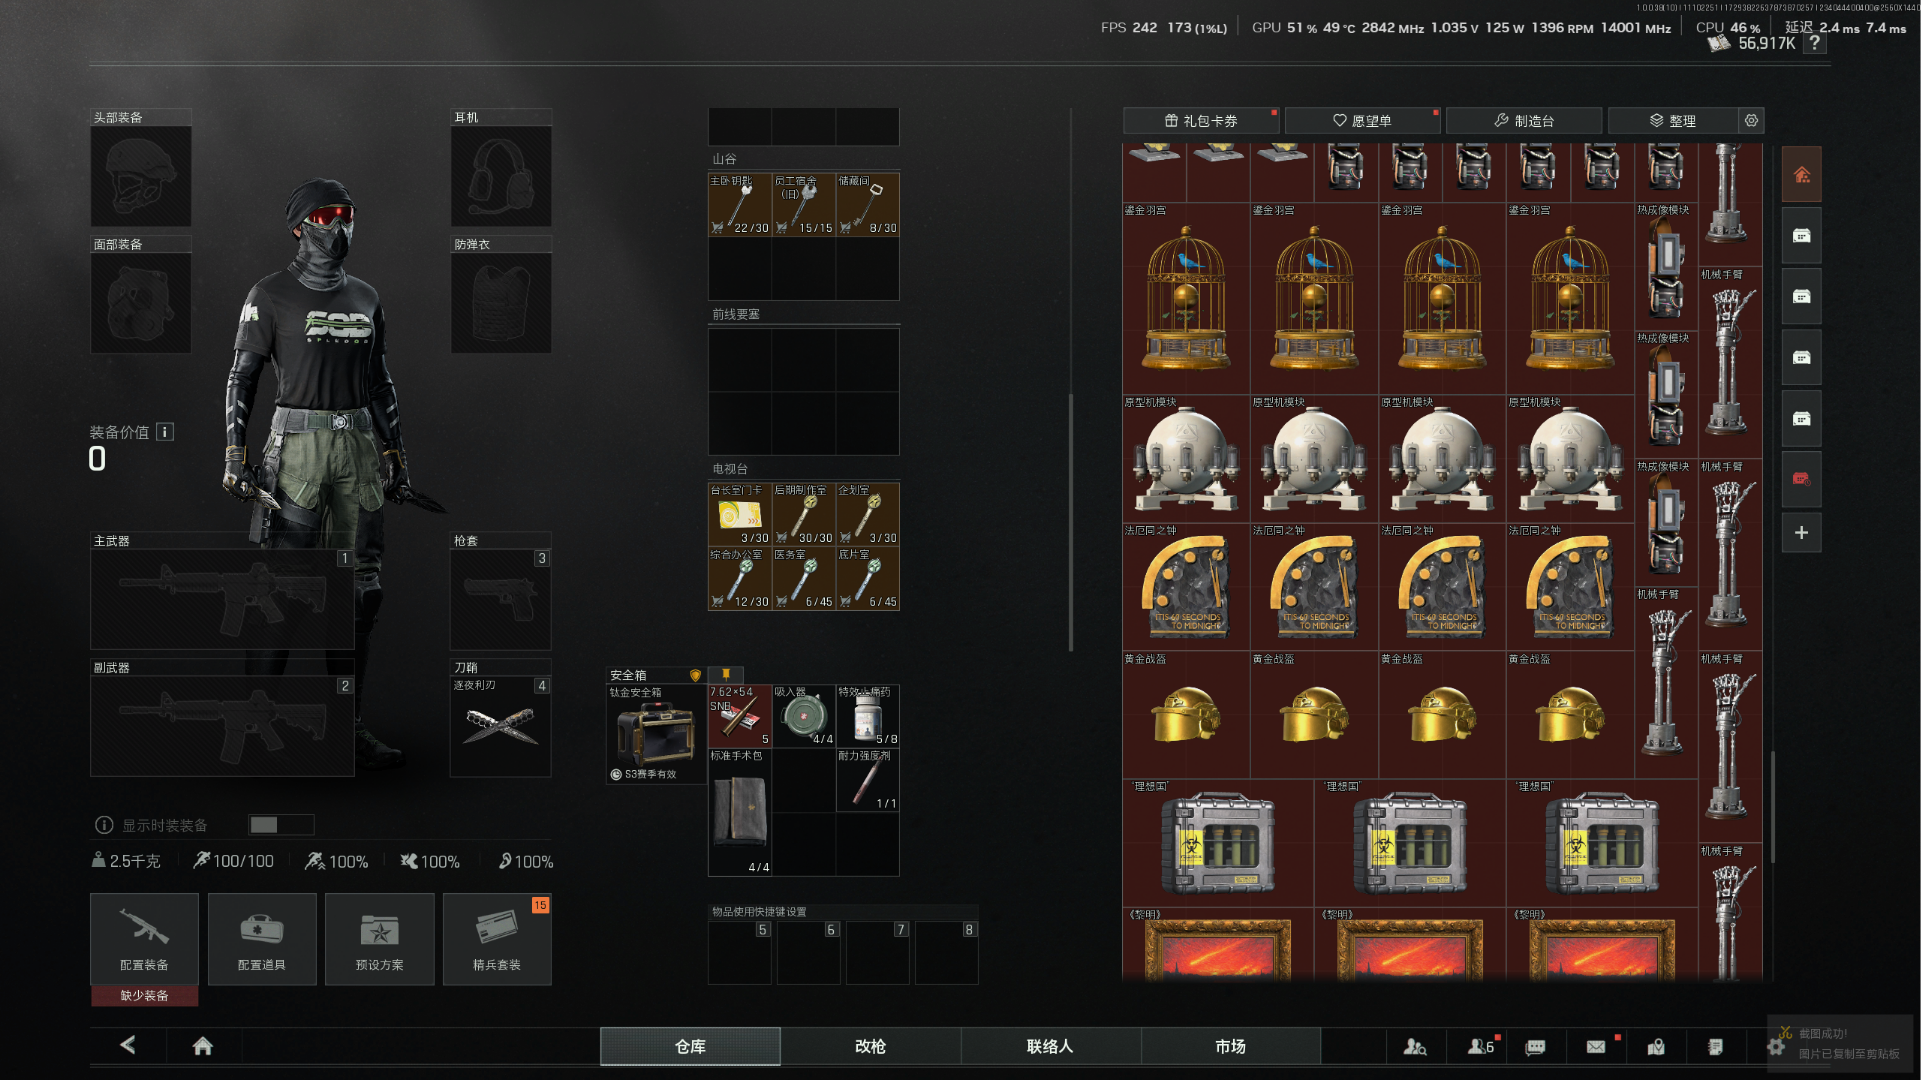Switch to the 市场 market tab
This screenshot has width=1921, height=1080.
tap(1230, 1046)
